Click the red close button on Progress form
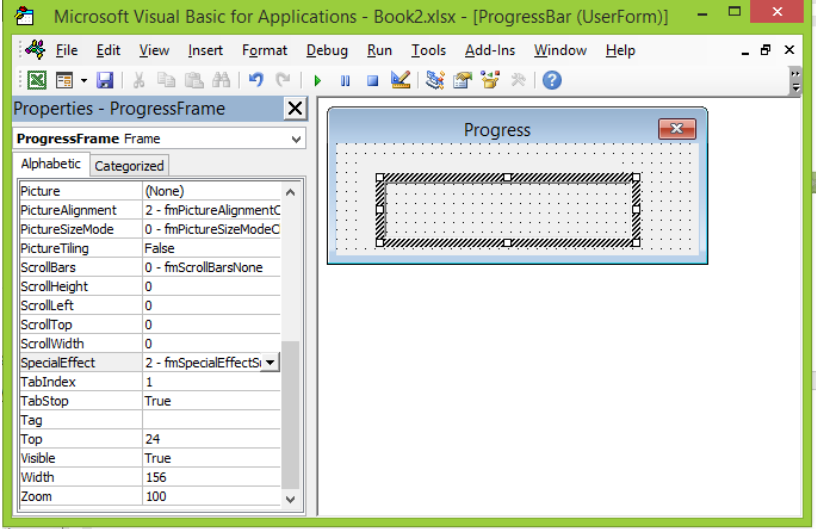The height and width of the screenshot is (529, 817). click(x=677, y=129)
